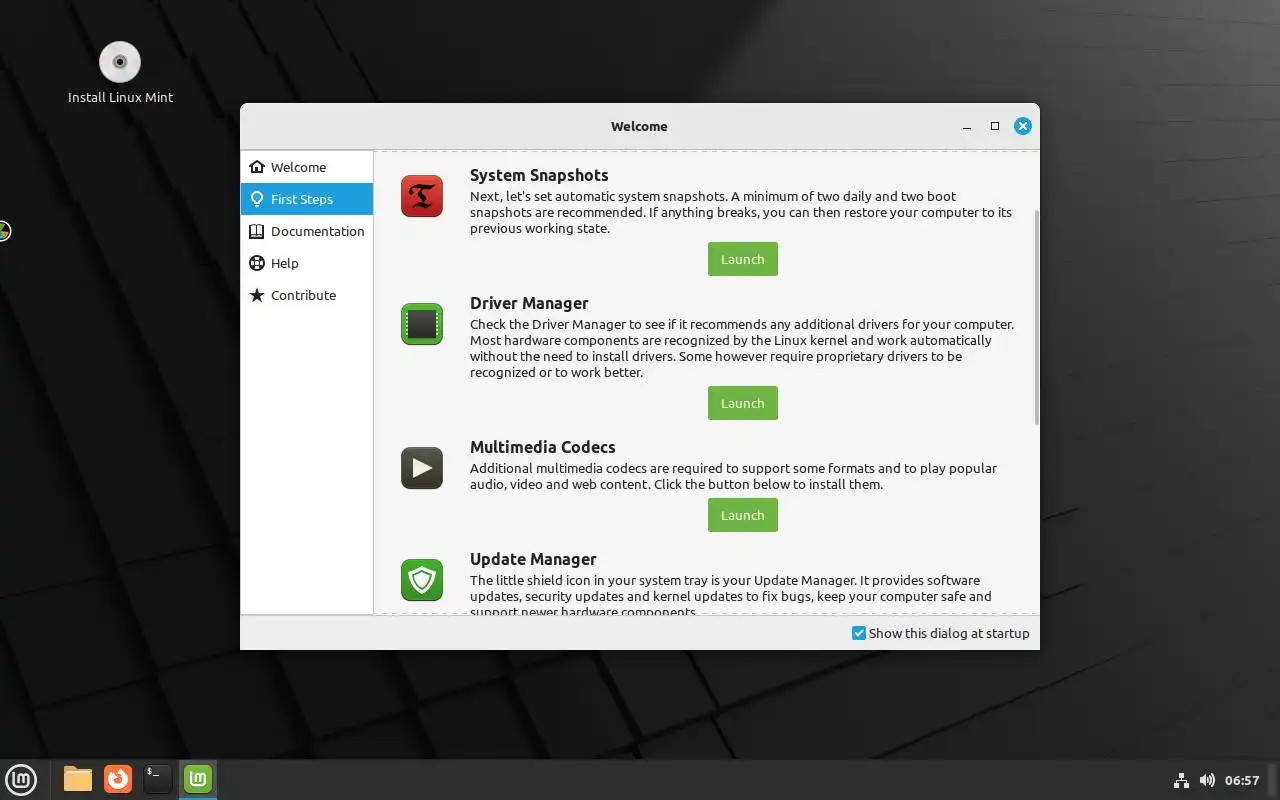1280x800 pixels.
Task: Go to the Welcome page in the sidebar
Action: coord(307,167)
